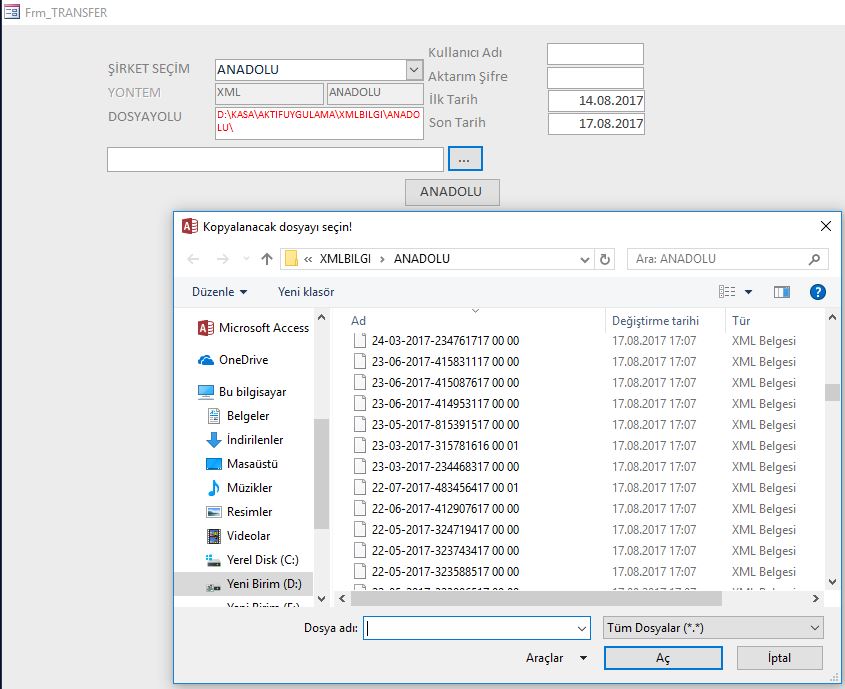Viewport: 845px width, 689px height.
Task: Expand the Dosya adı filename dropdown
Action: click(x=583, y=628)
